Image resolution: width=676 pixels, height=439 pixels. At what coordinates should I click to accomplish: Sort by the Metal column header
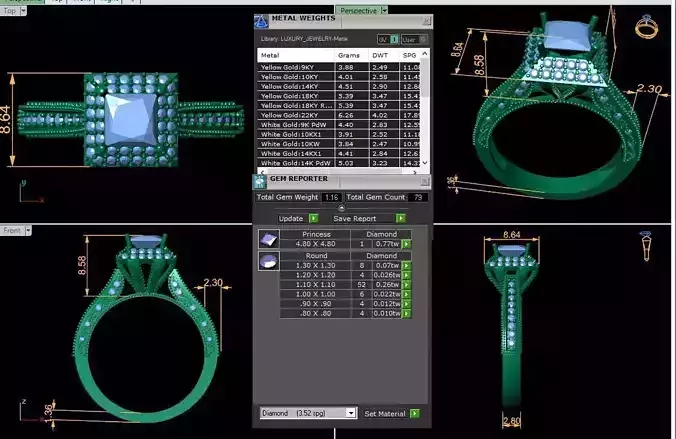[296, 55]
